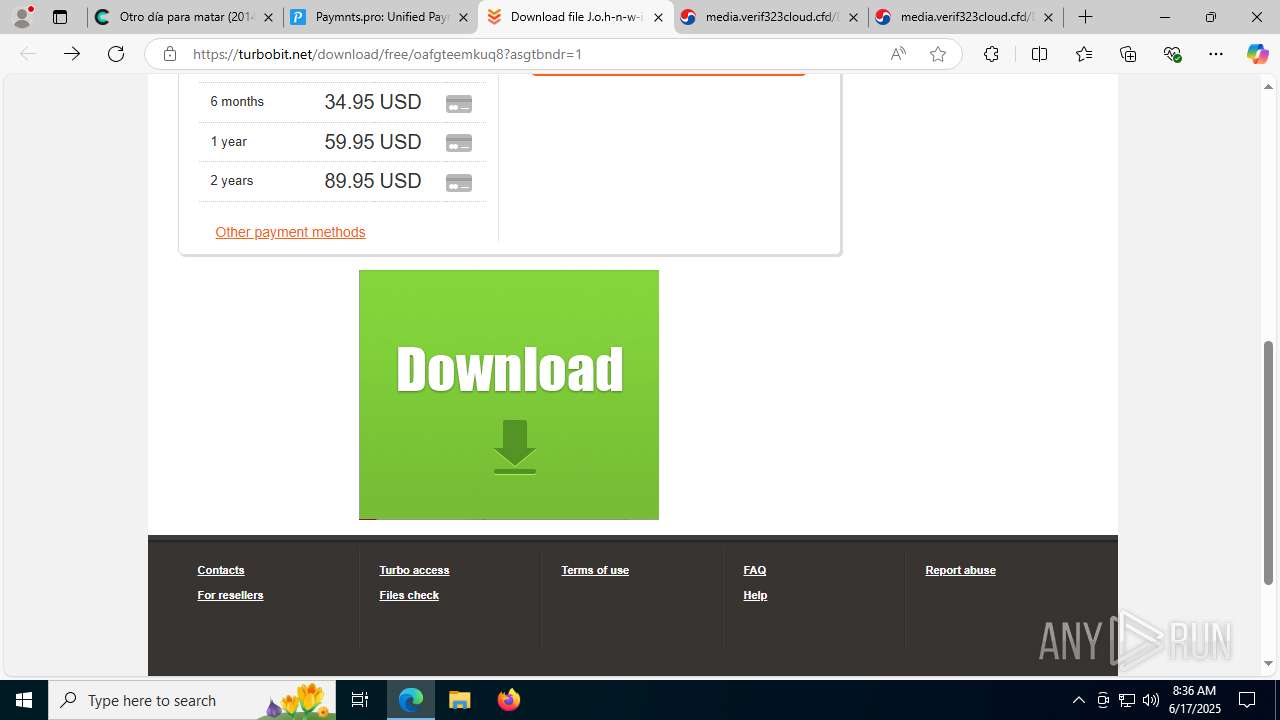Click the scrollbar down arrow
This screenshot has width=1280, height=720.
coord(1269,663)
